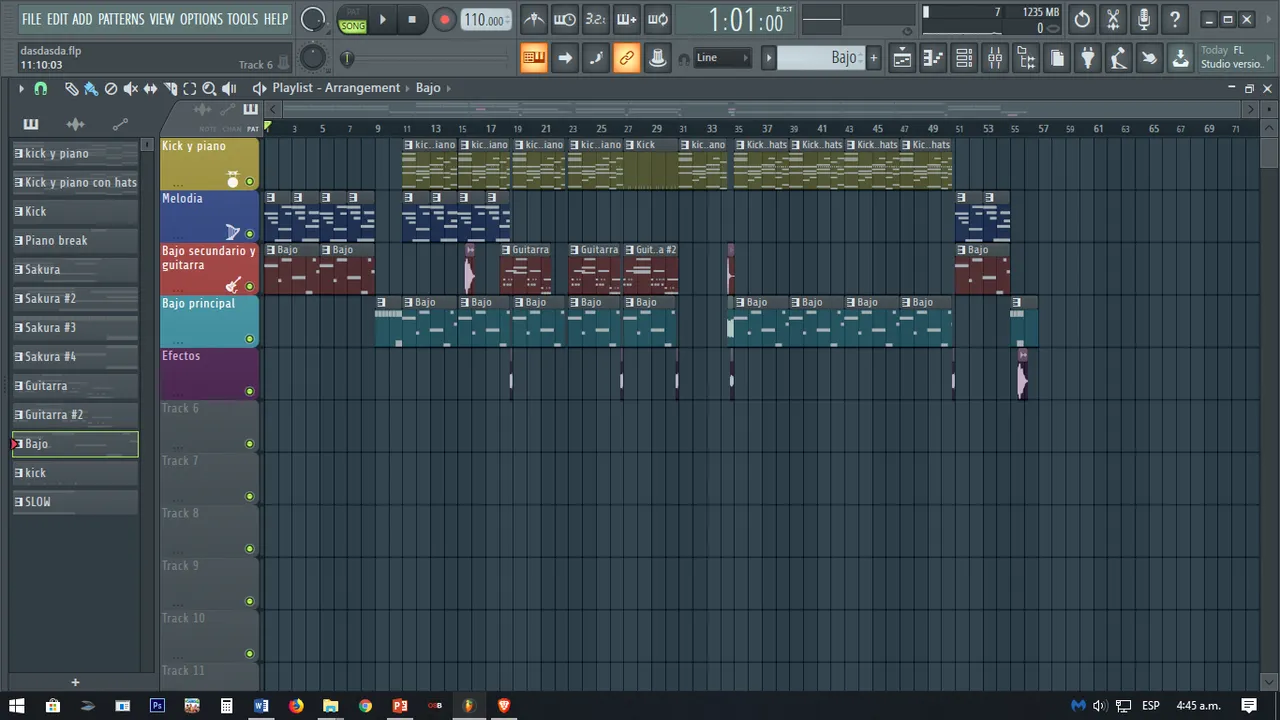Switch Pattern/Song mode button

352,20
